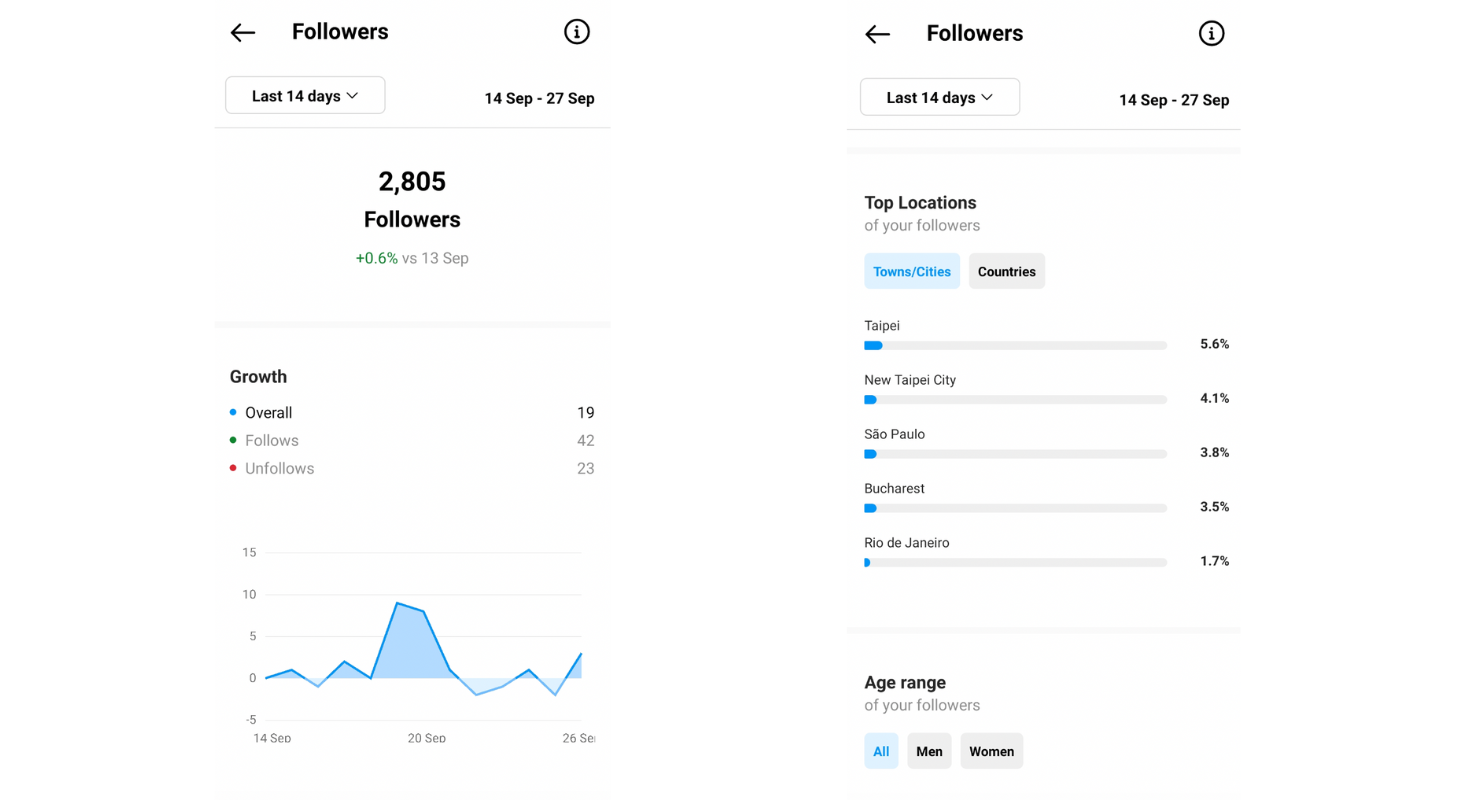Open info icon on left Followers screen
Image resolution: width=1460 pixels, height=800 pixels.
coord(577,32)
